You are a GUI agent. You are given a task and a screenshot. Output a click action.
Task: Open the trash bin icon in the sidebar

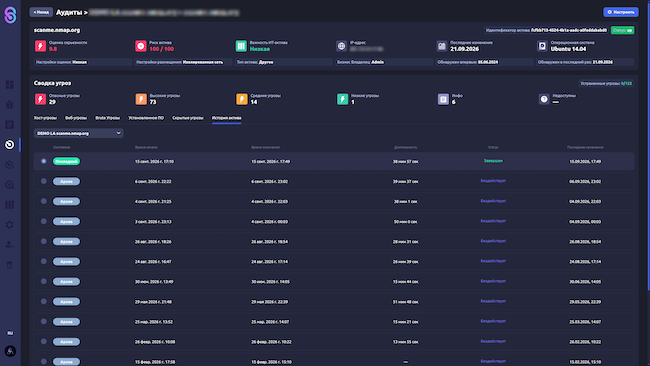[x=10, y=265]
